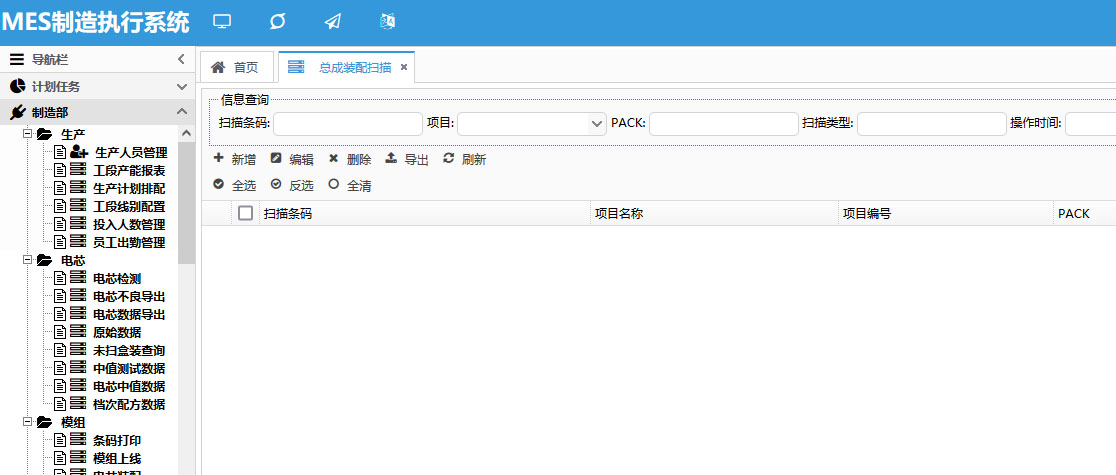Screen dimensions: 1116x475
Task: Collapse the 导航栏 sidebar panel
Action: pos(181,60)
